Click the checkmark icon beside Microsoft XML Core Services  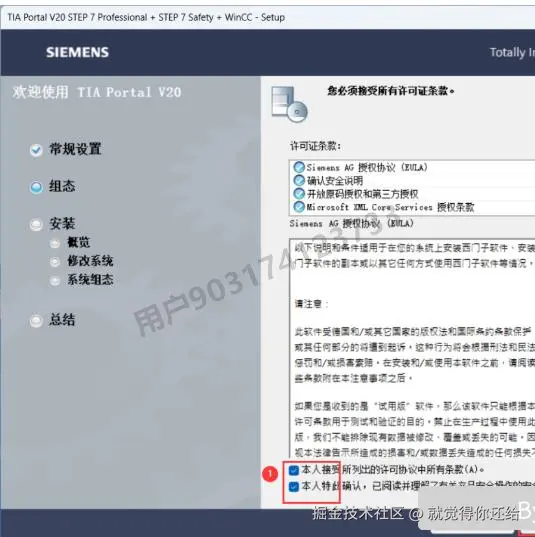299,207
